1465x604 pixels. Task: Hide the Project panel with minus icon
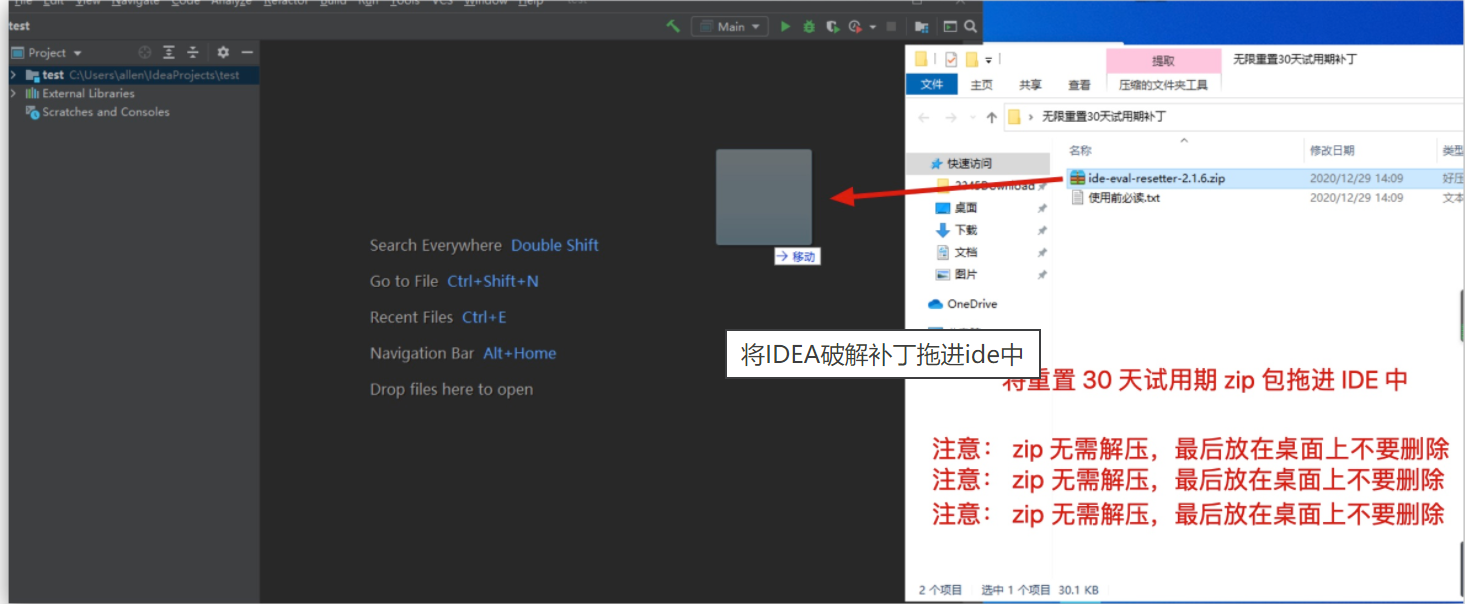coord(247,52)
